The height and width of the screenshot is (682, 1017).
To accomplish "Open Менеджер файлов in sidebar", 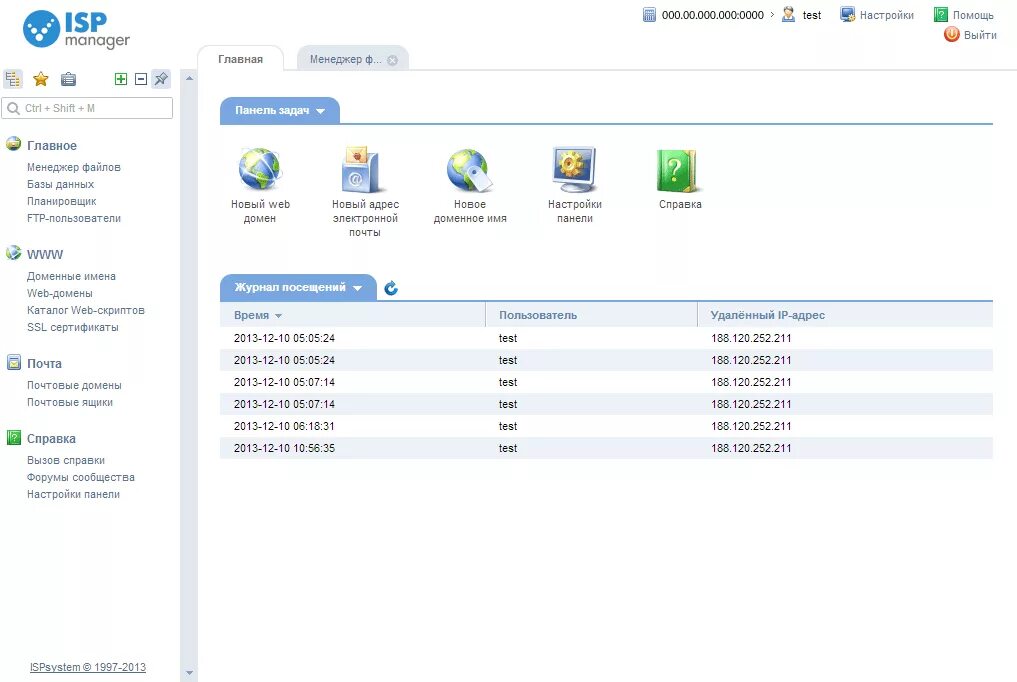I will tap(74, 167).
